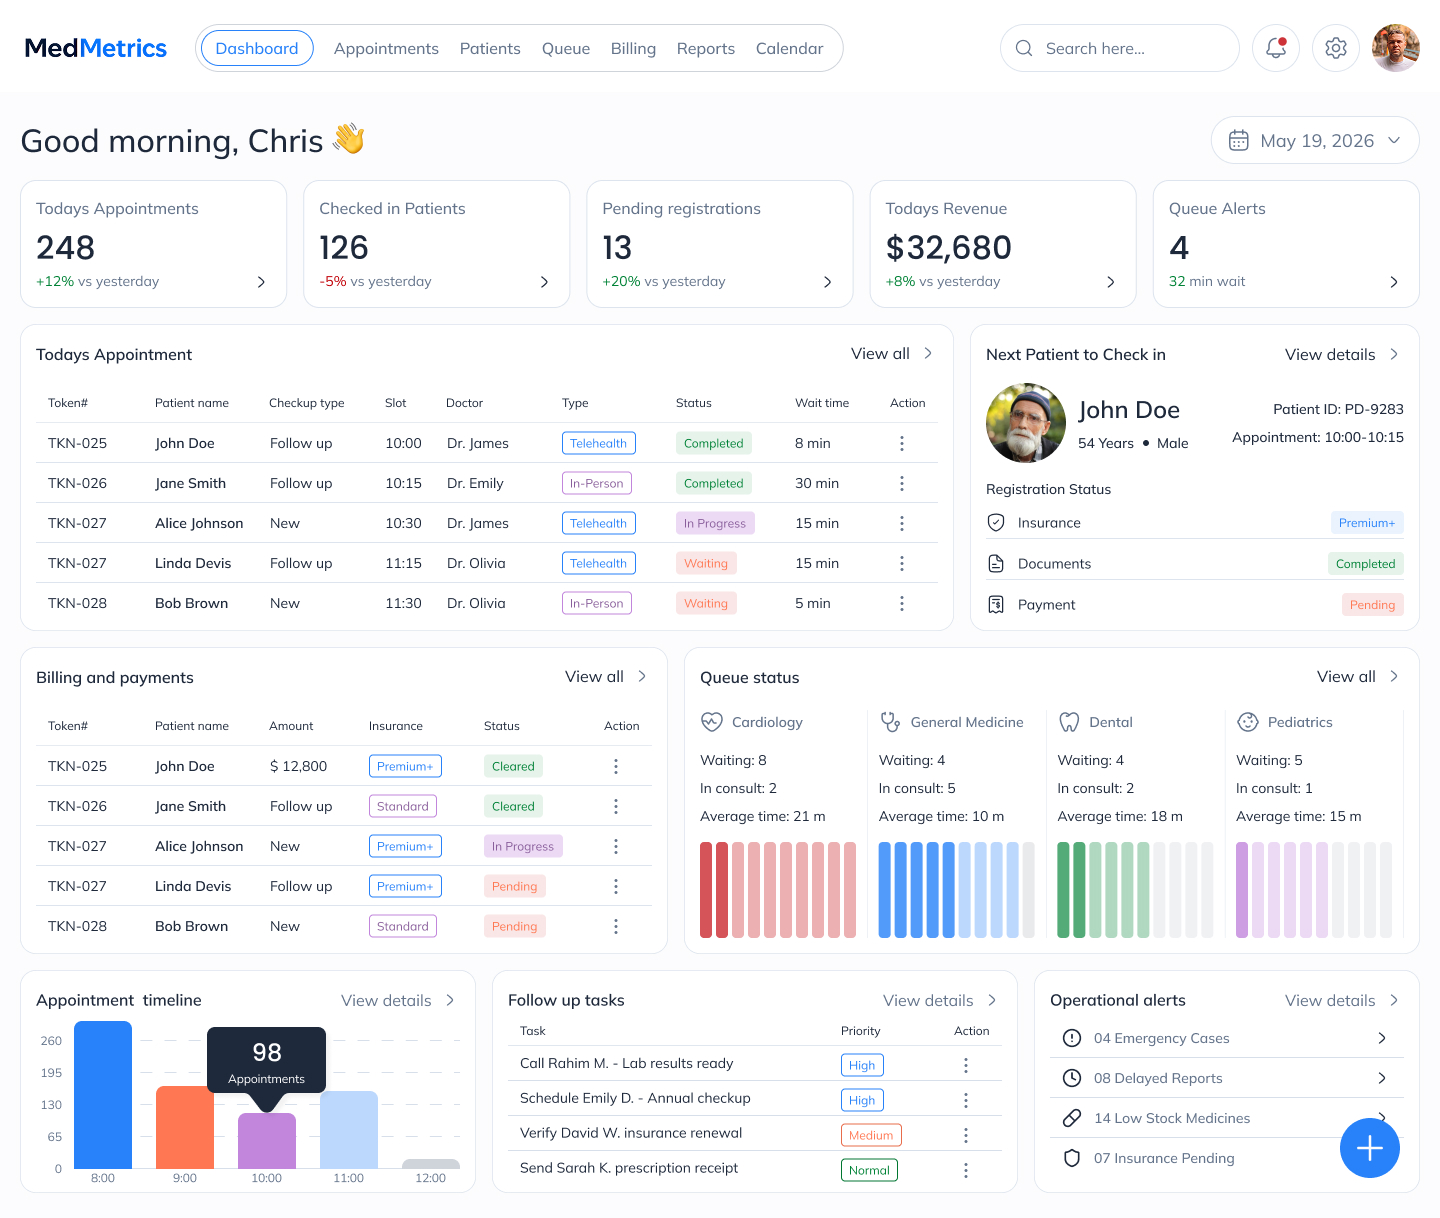Click the orange 9:00 bar in timeline

tap(185, 1127)
